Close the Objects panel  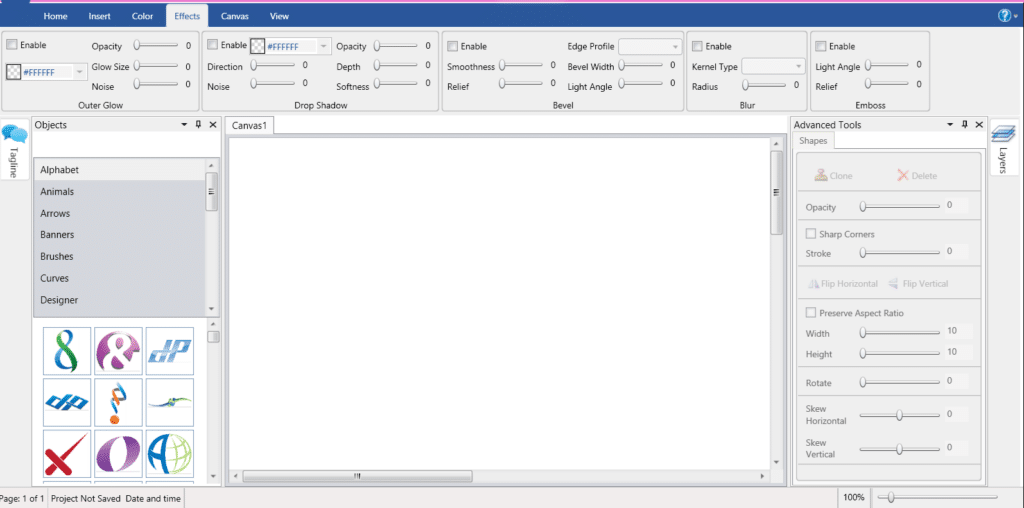pyautogui.click(x=213, y=125)
